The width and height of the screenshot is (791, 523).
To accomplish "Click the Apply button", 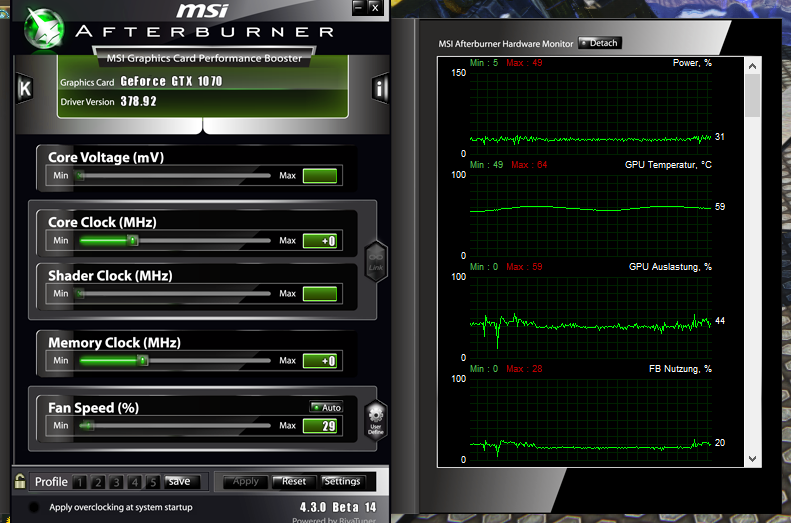I will pyautogui.click(x=245, y=482).
